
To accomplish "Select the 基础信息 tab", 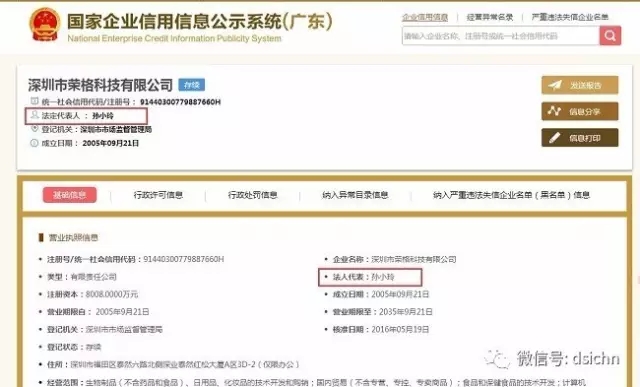I will (70, 195).
